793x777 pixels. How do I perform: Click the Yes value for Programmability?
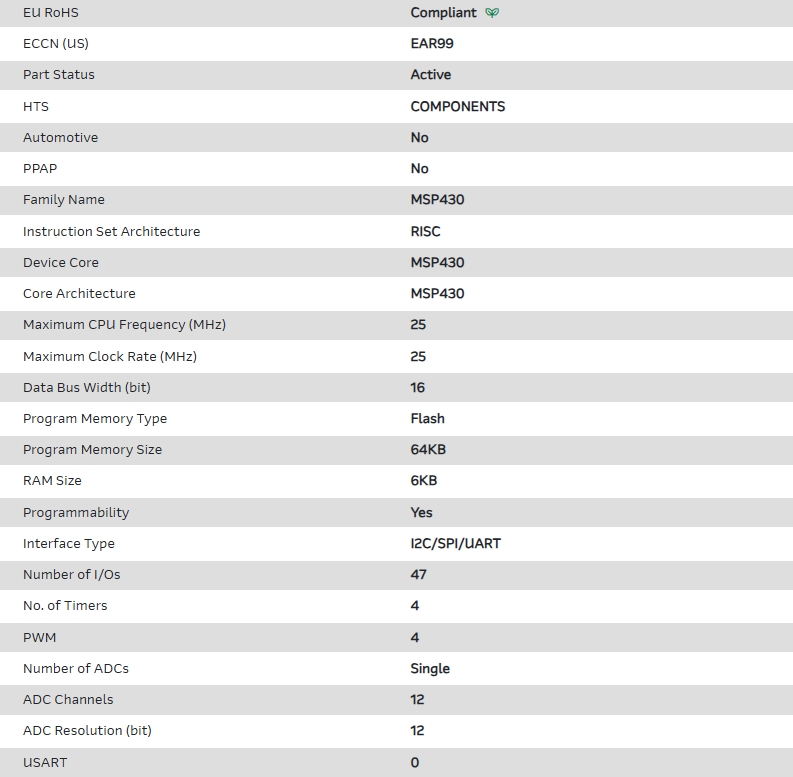tap(421, 513)
